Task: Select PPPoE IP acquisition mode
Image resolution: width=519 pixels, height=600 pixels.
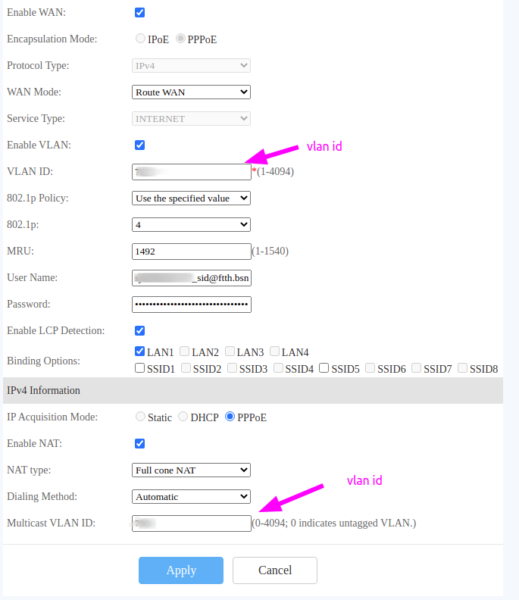Action: (230, 416)
